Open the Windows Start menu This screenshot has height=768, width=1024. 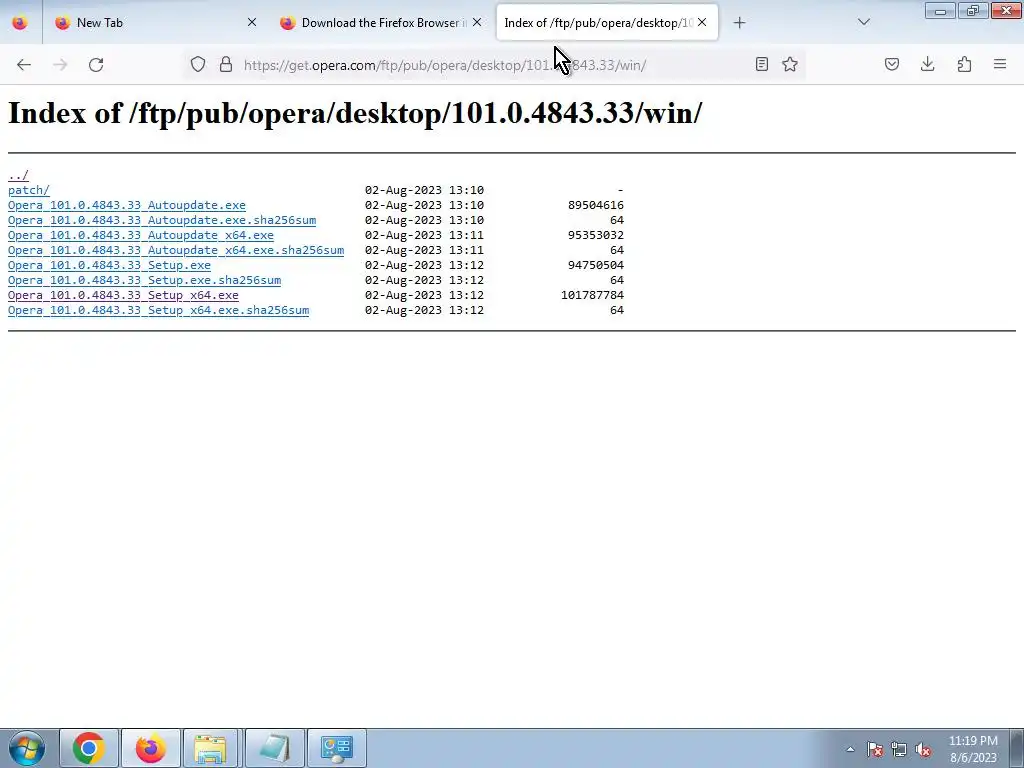point(27,748)
